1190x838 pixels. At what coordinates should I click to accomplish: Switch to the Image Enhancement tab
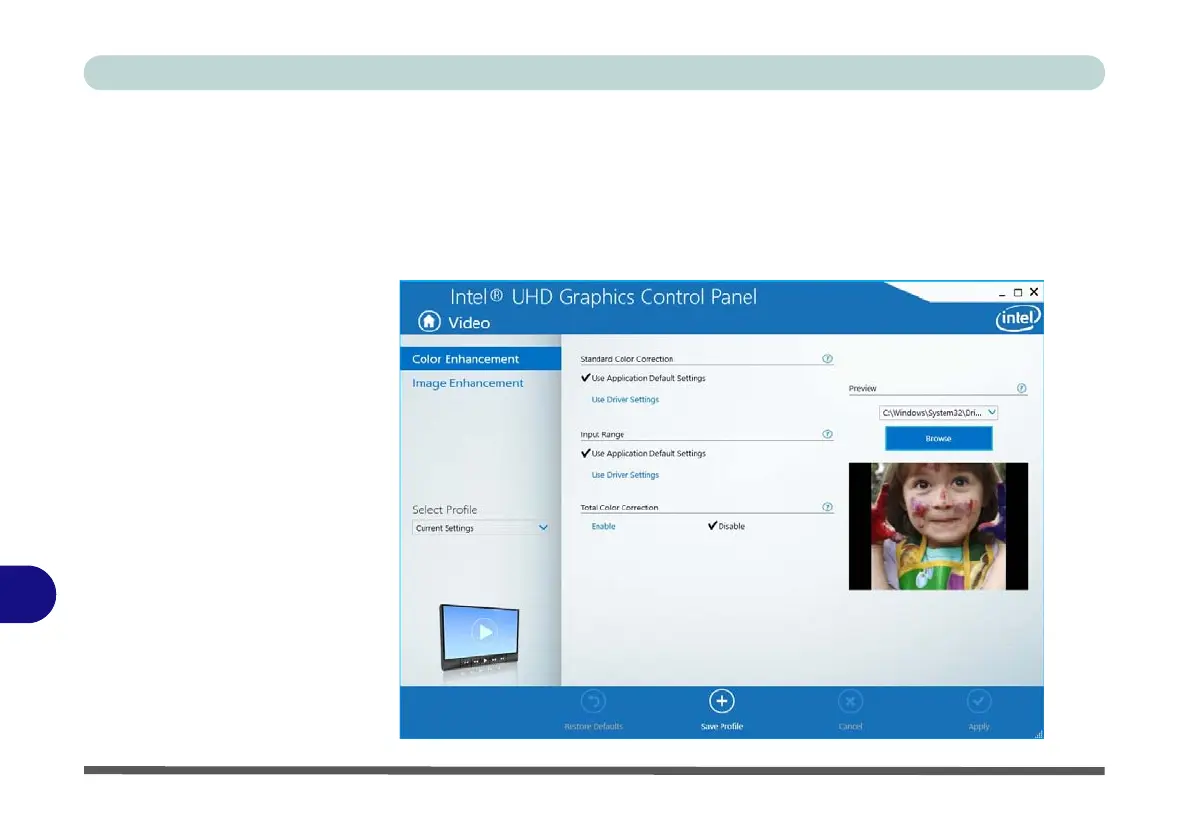tap(468, 383)
